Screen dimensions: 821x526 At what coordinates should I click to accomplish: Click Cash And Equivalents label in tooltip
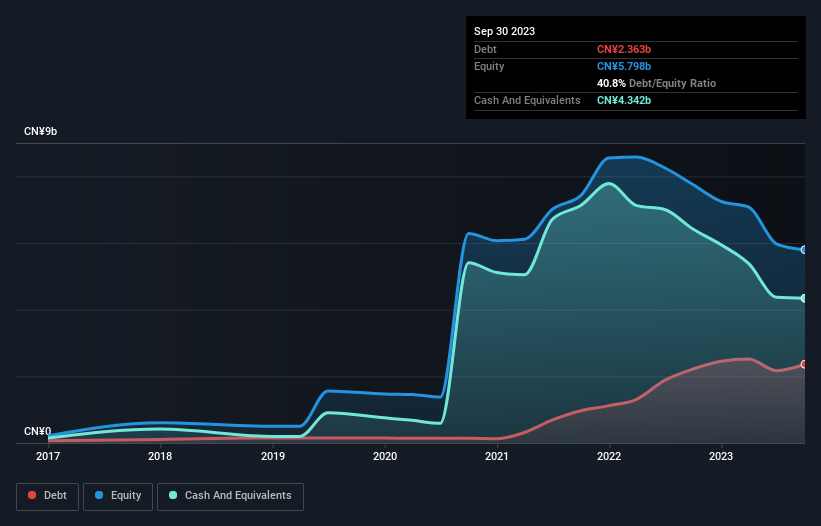pyautogui.click(x=527, y=100)
